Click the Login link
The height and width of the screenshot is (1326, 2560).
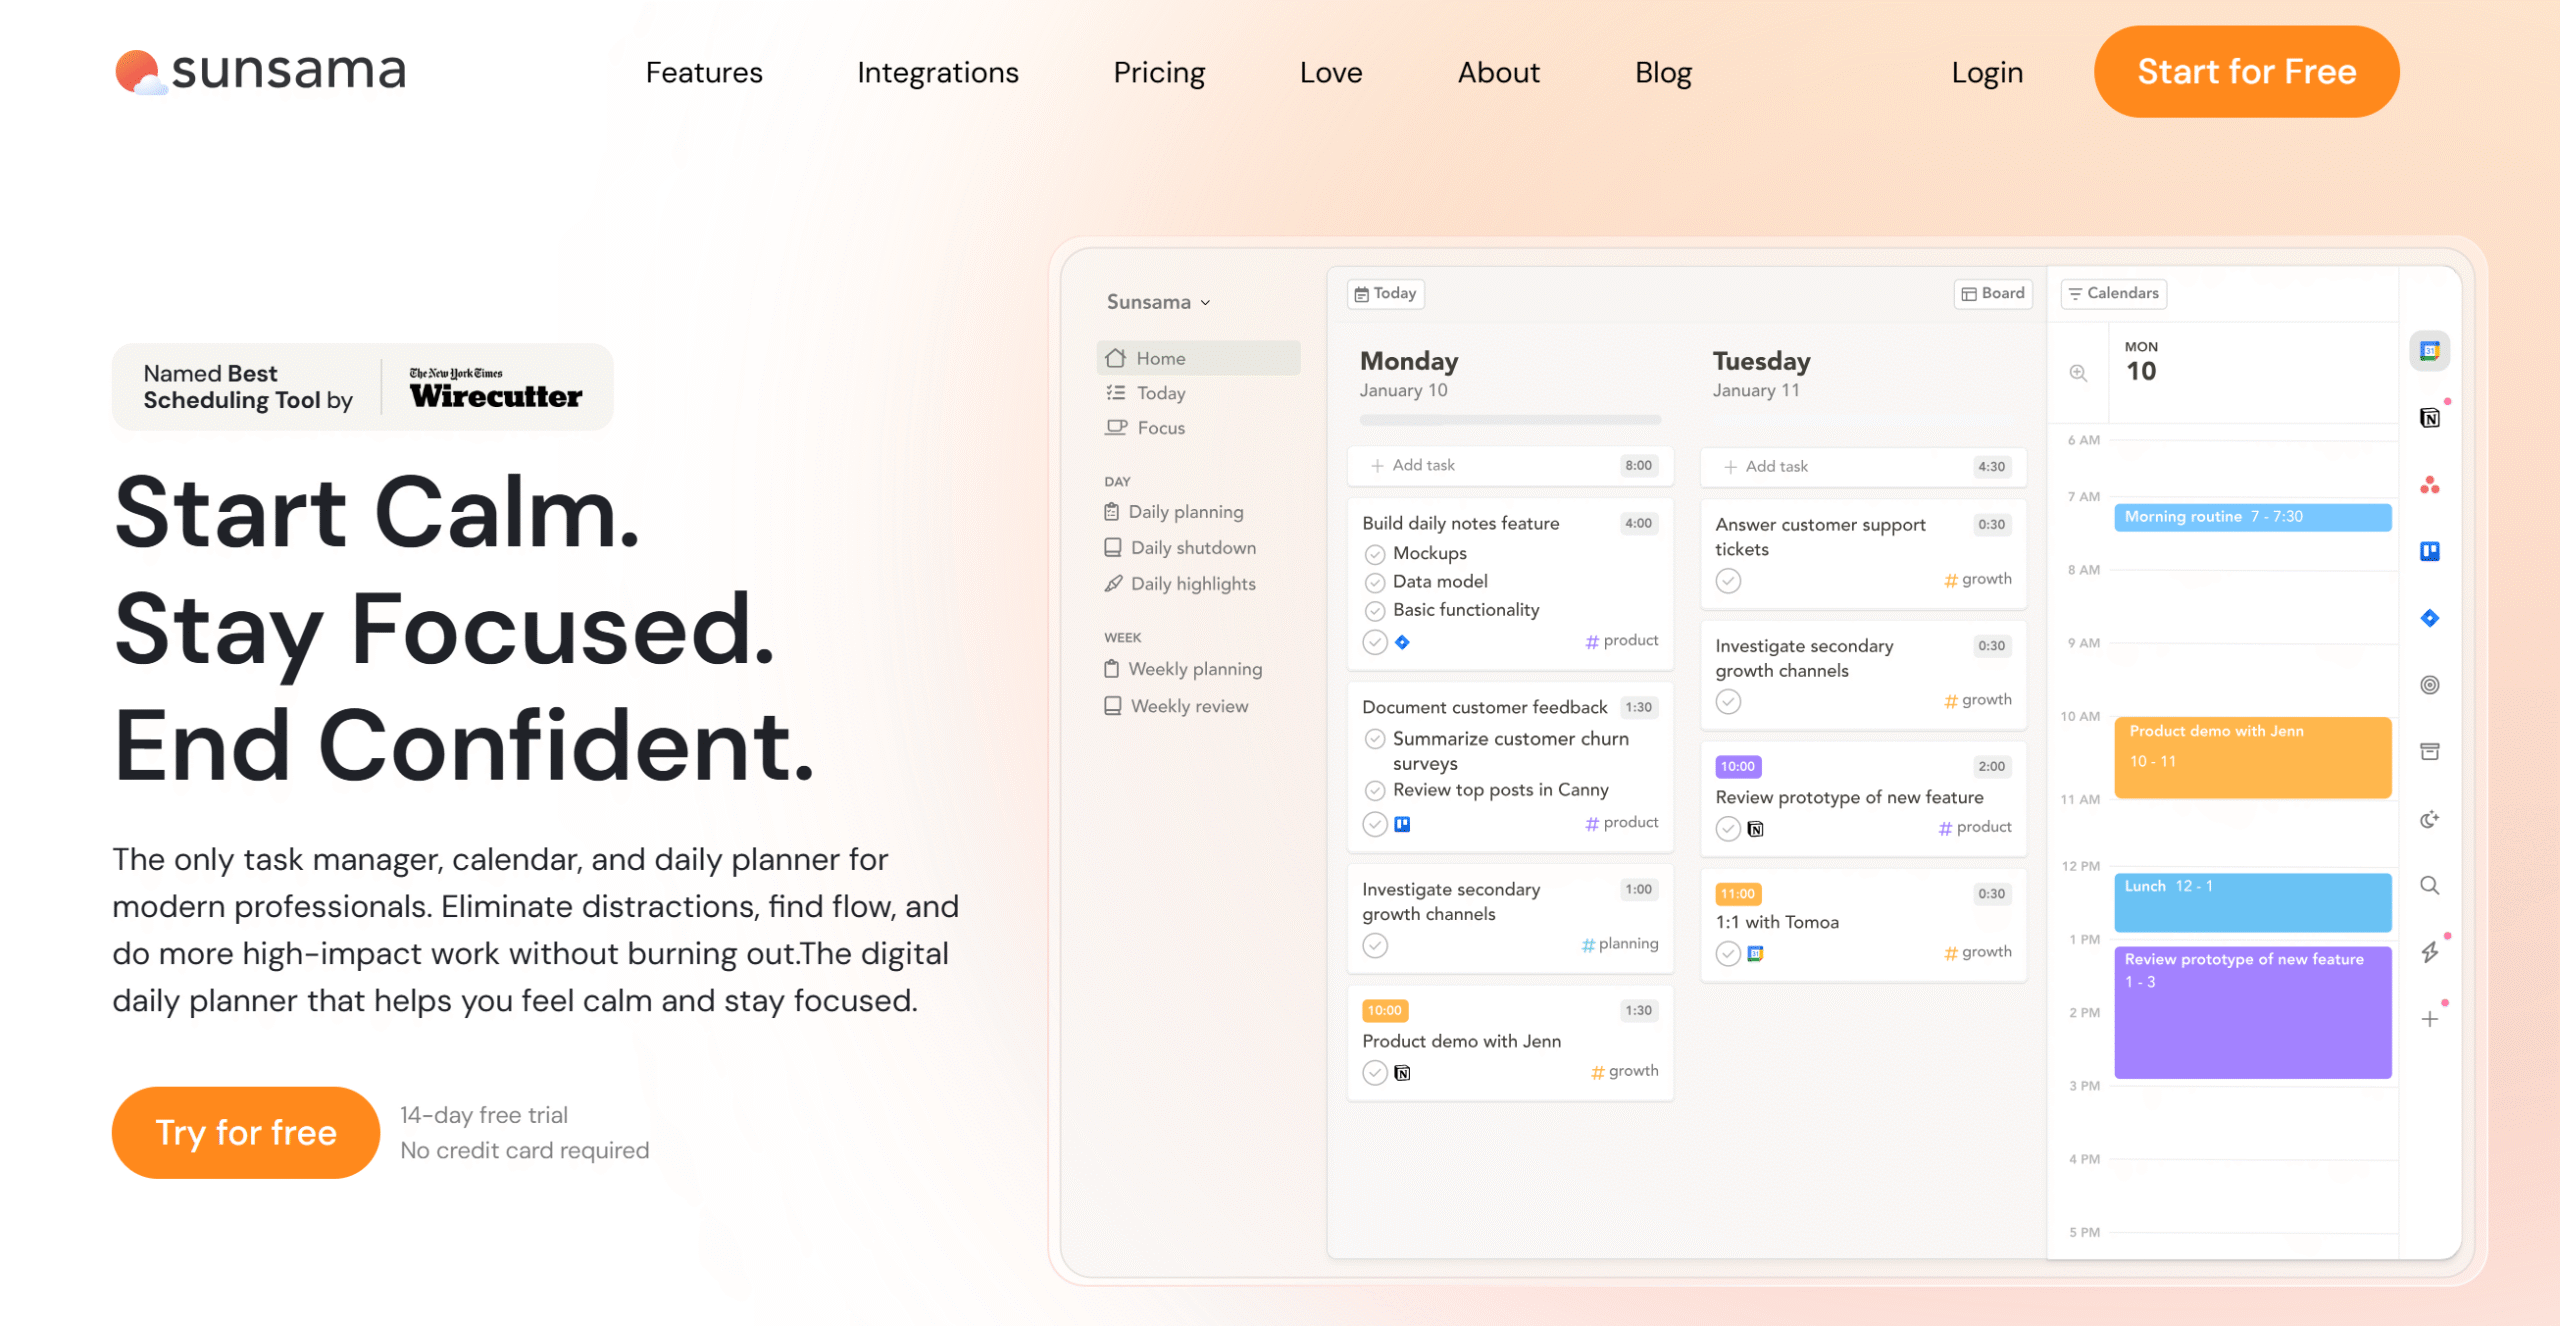1987,72
